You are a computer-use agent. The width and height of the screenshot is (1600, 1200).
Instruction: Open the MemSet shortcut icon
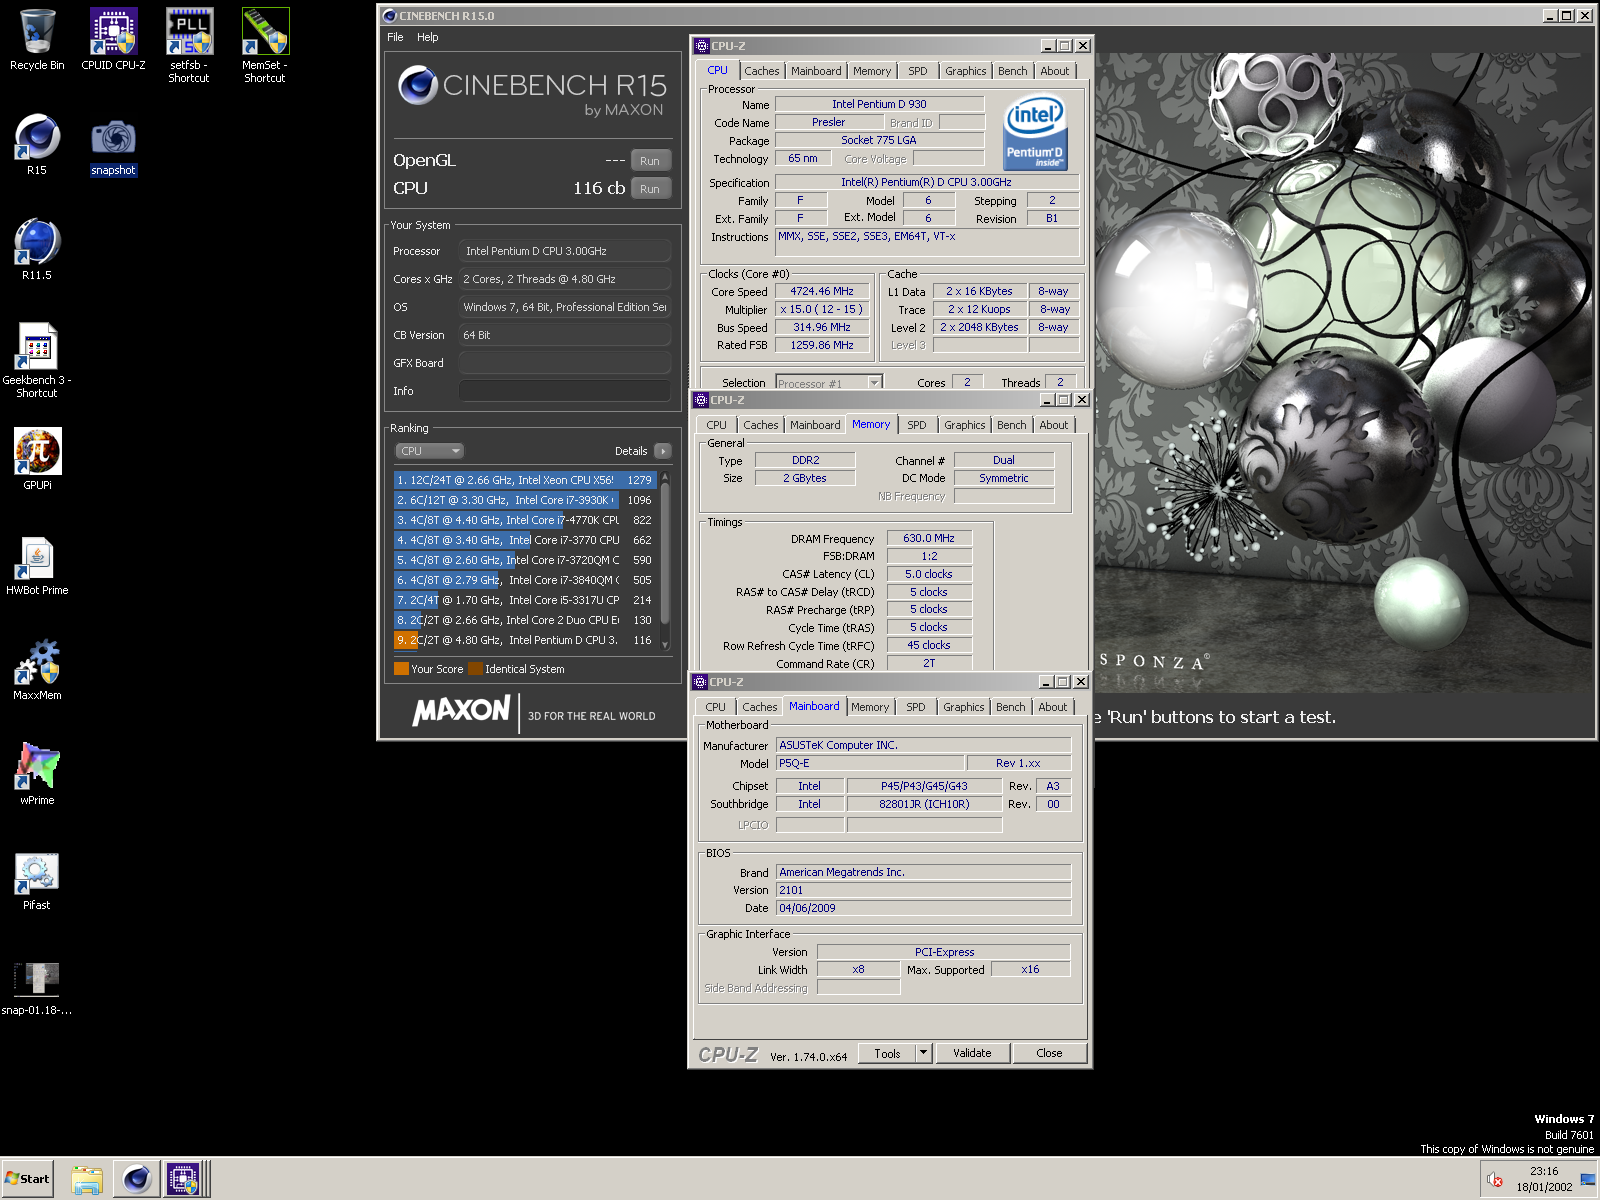pyautogui.click(x=265, y=46)
